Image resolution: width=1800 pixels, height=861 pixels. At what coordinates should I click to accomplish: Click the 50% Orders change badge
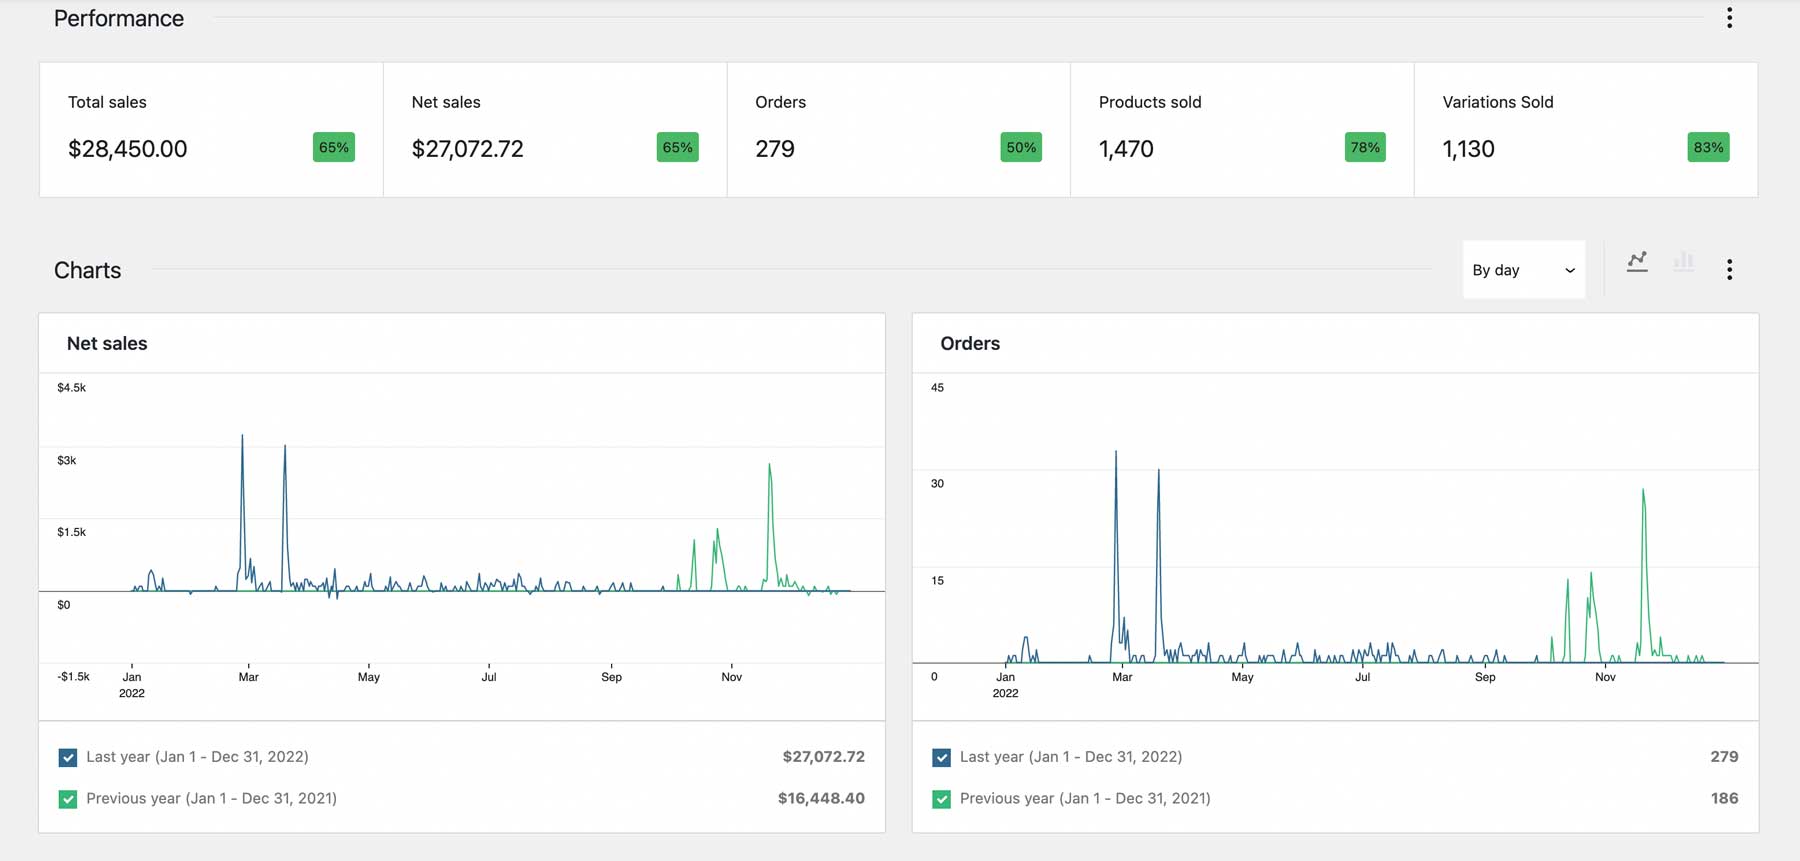click(x=1021, y=148)
